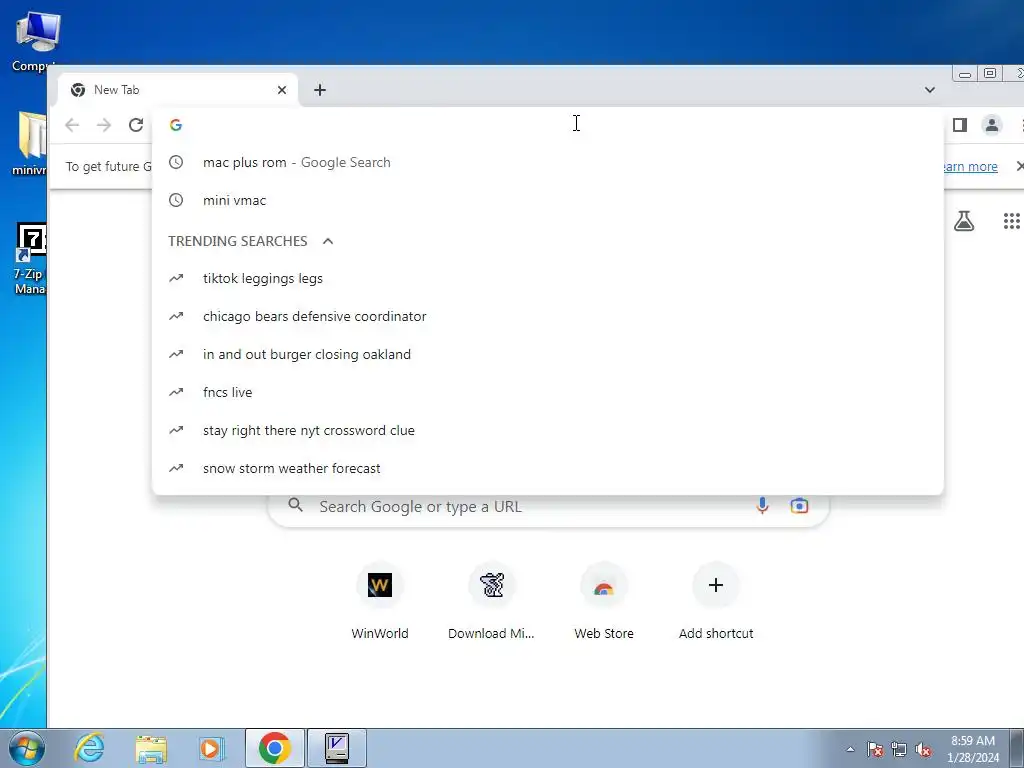Close the New Tab tab
Viewport: 1024px width, 768px height.
click(281, 90)
